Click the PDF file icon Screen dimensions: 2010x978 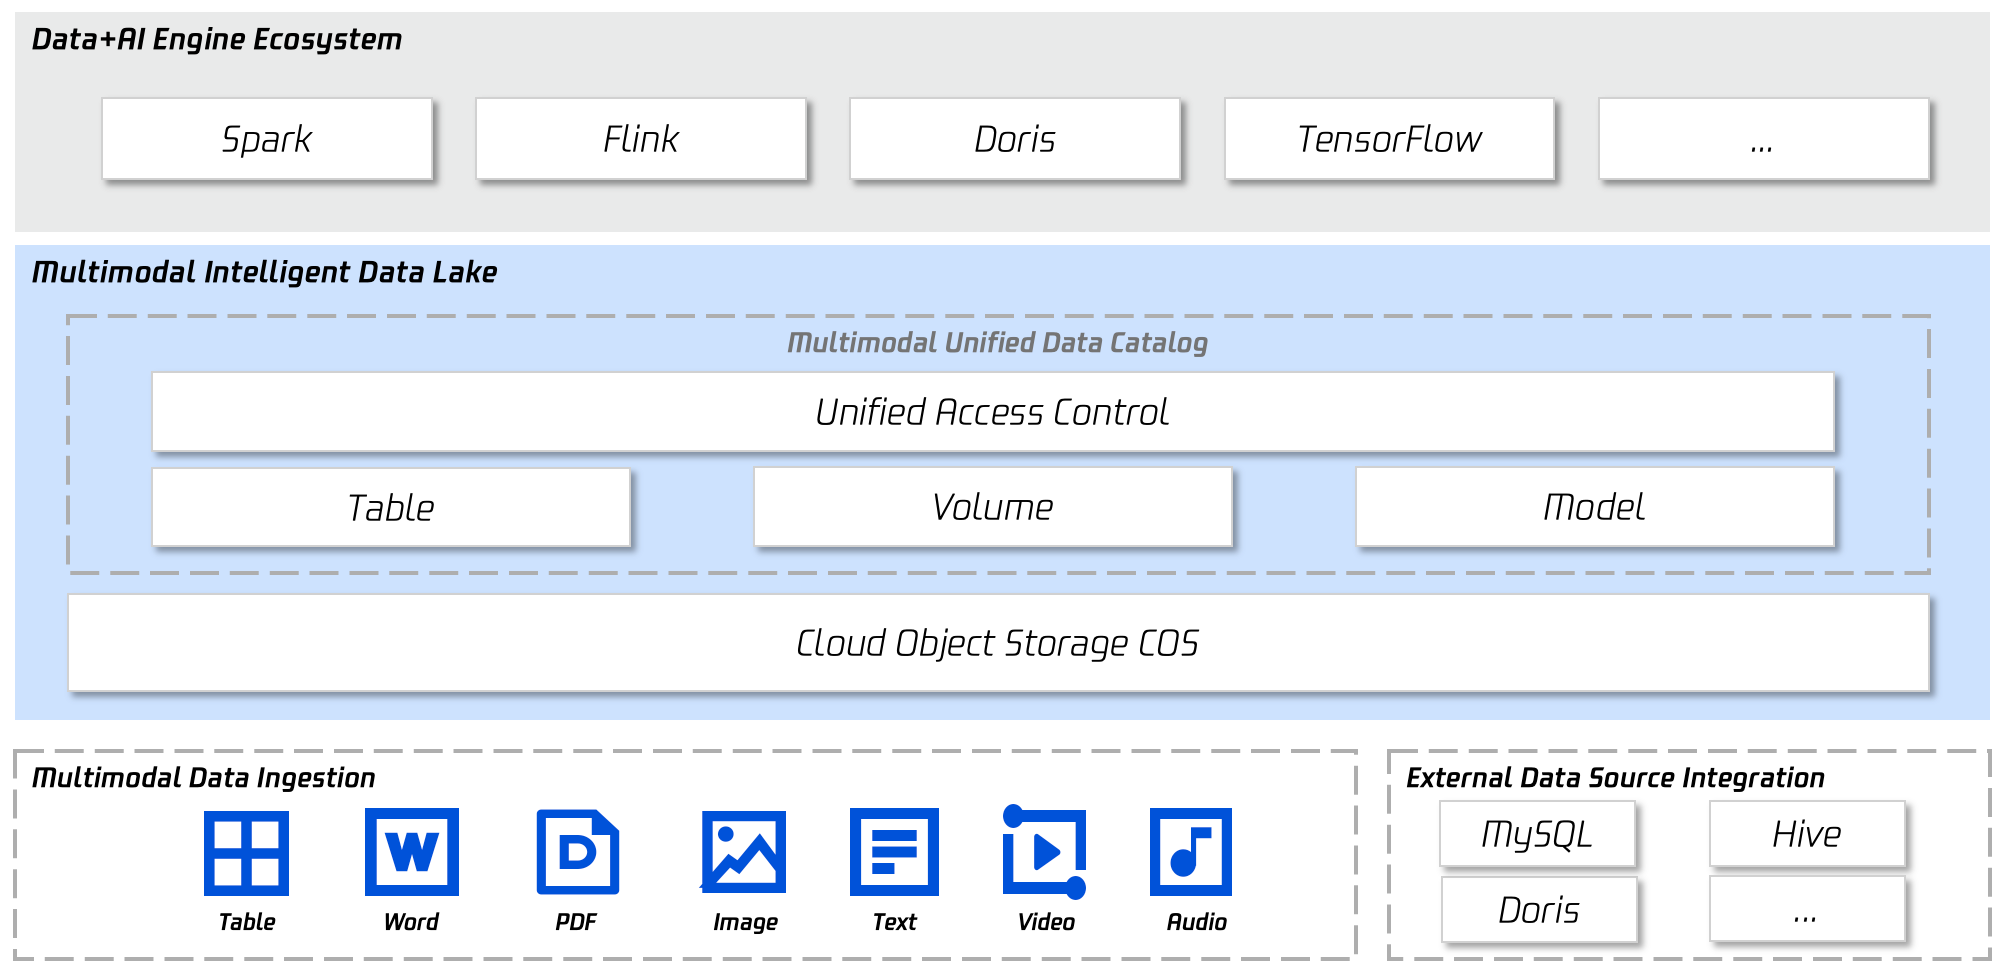pos(578,852)
